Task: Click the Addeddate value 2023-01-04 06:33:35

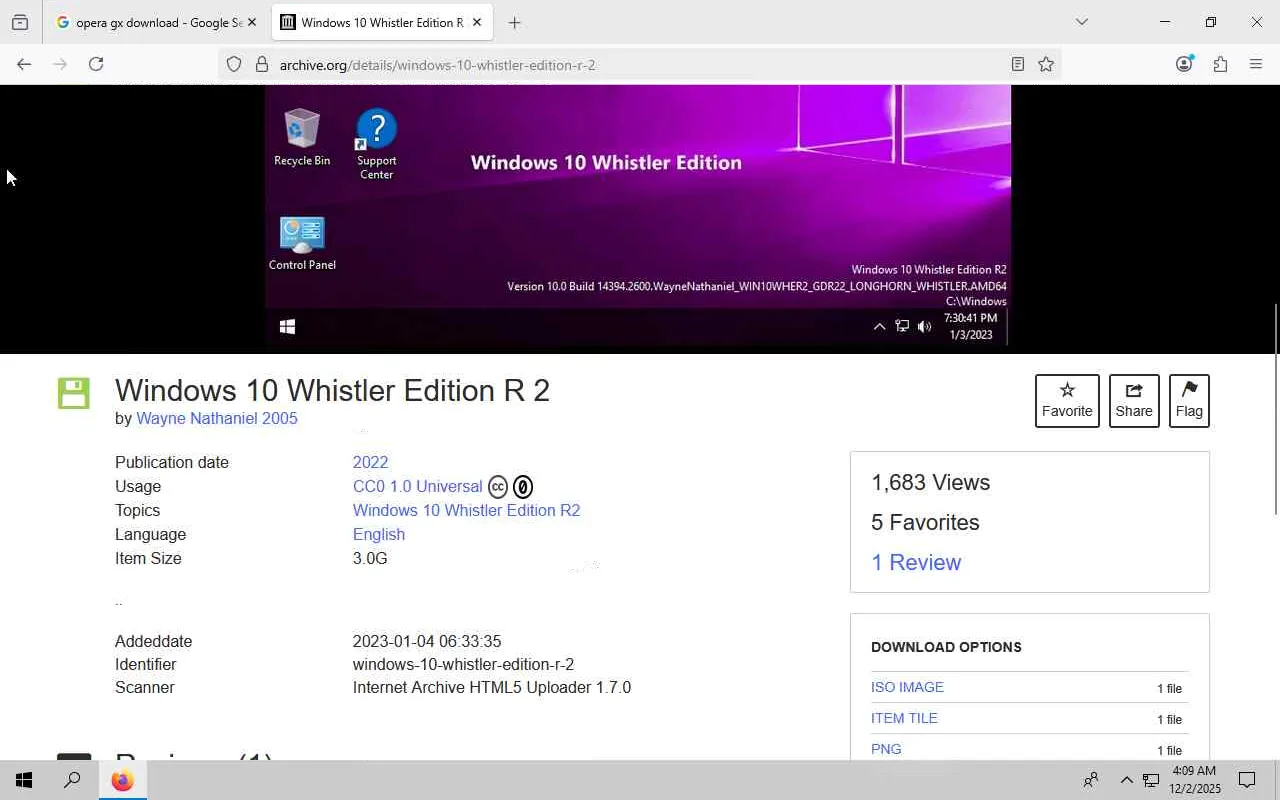Action: pos(427,641)
